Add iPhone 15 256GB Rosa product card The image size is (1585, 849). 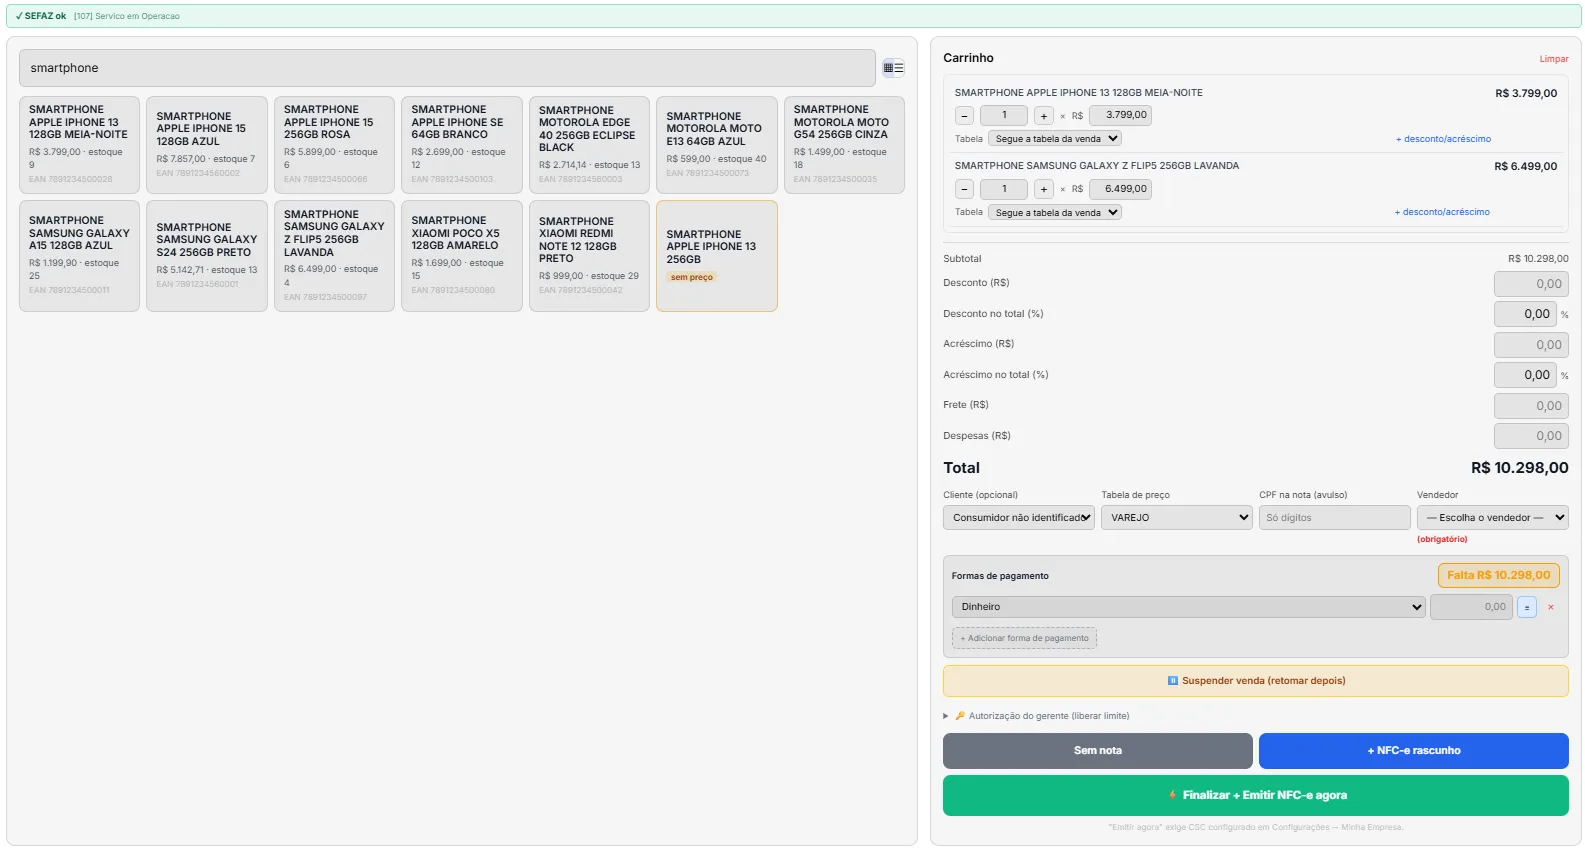tap(334, 145)
